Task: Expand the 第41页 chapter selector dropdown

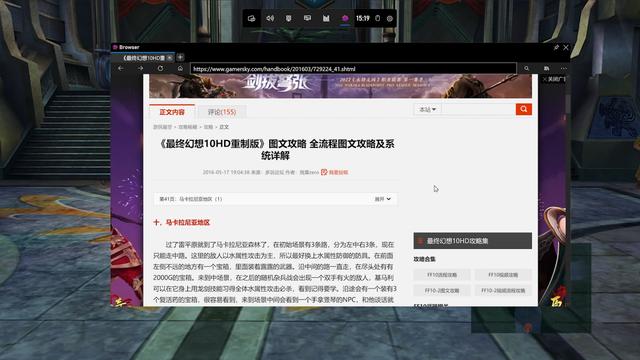Action: [276, 199]
